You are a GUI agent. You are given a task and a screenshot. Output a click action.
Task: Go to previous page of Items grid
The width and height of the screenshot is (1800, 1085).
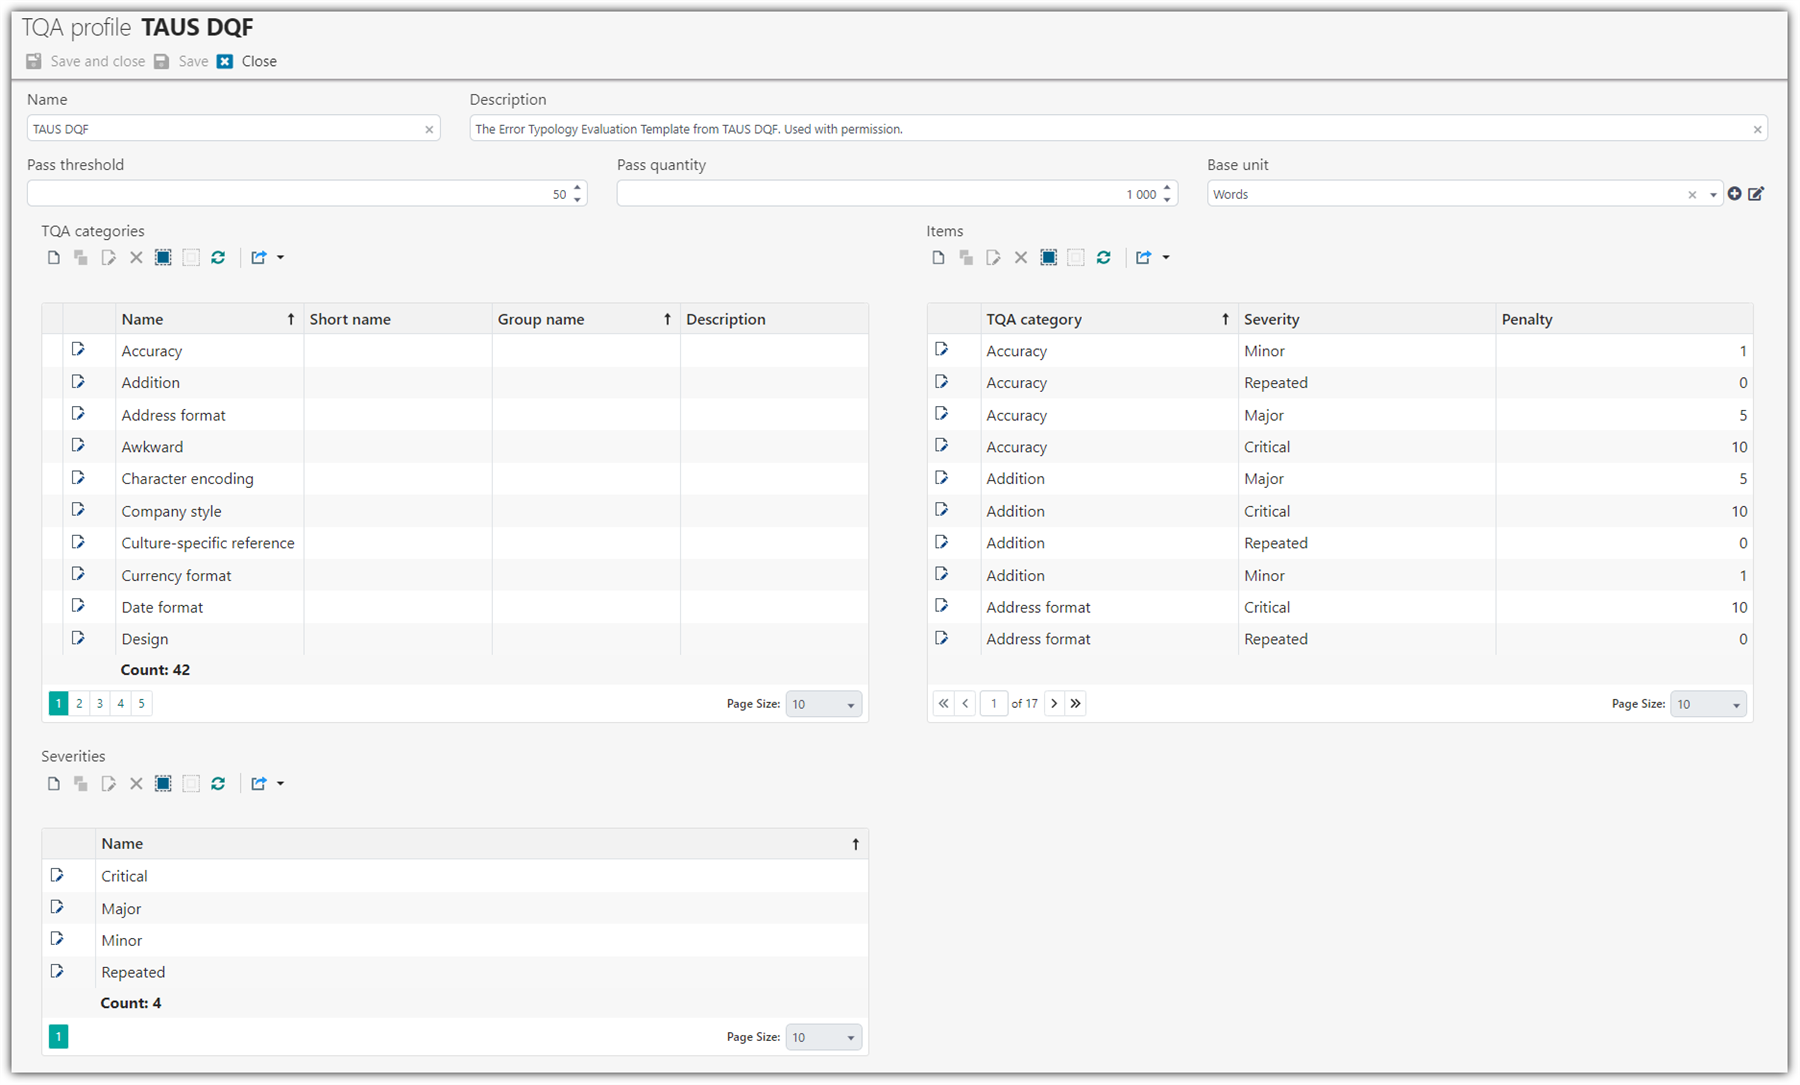click(965, 703)
